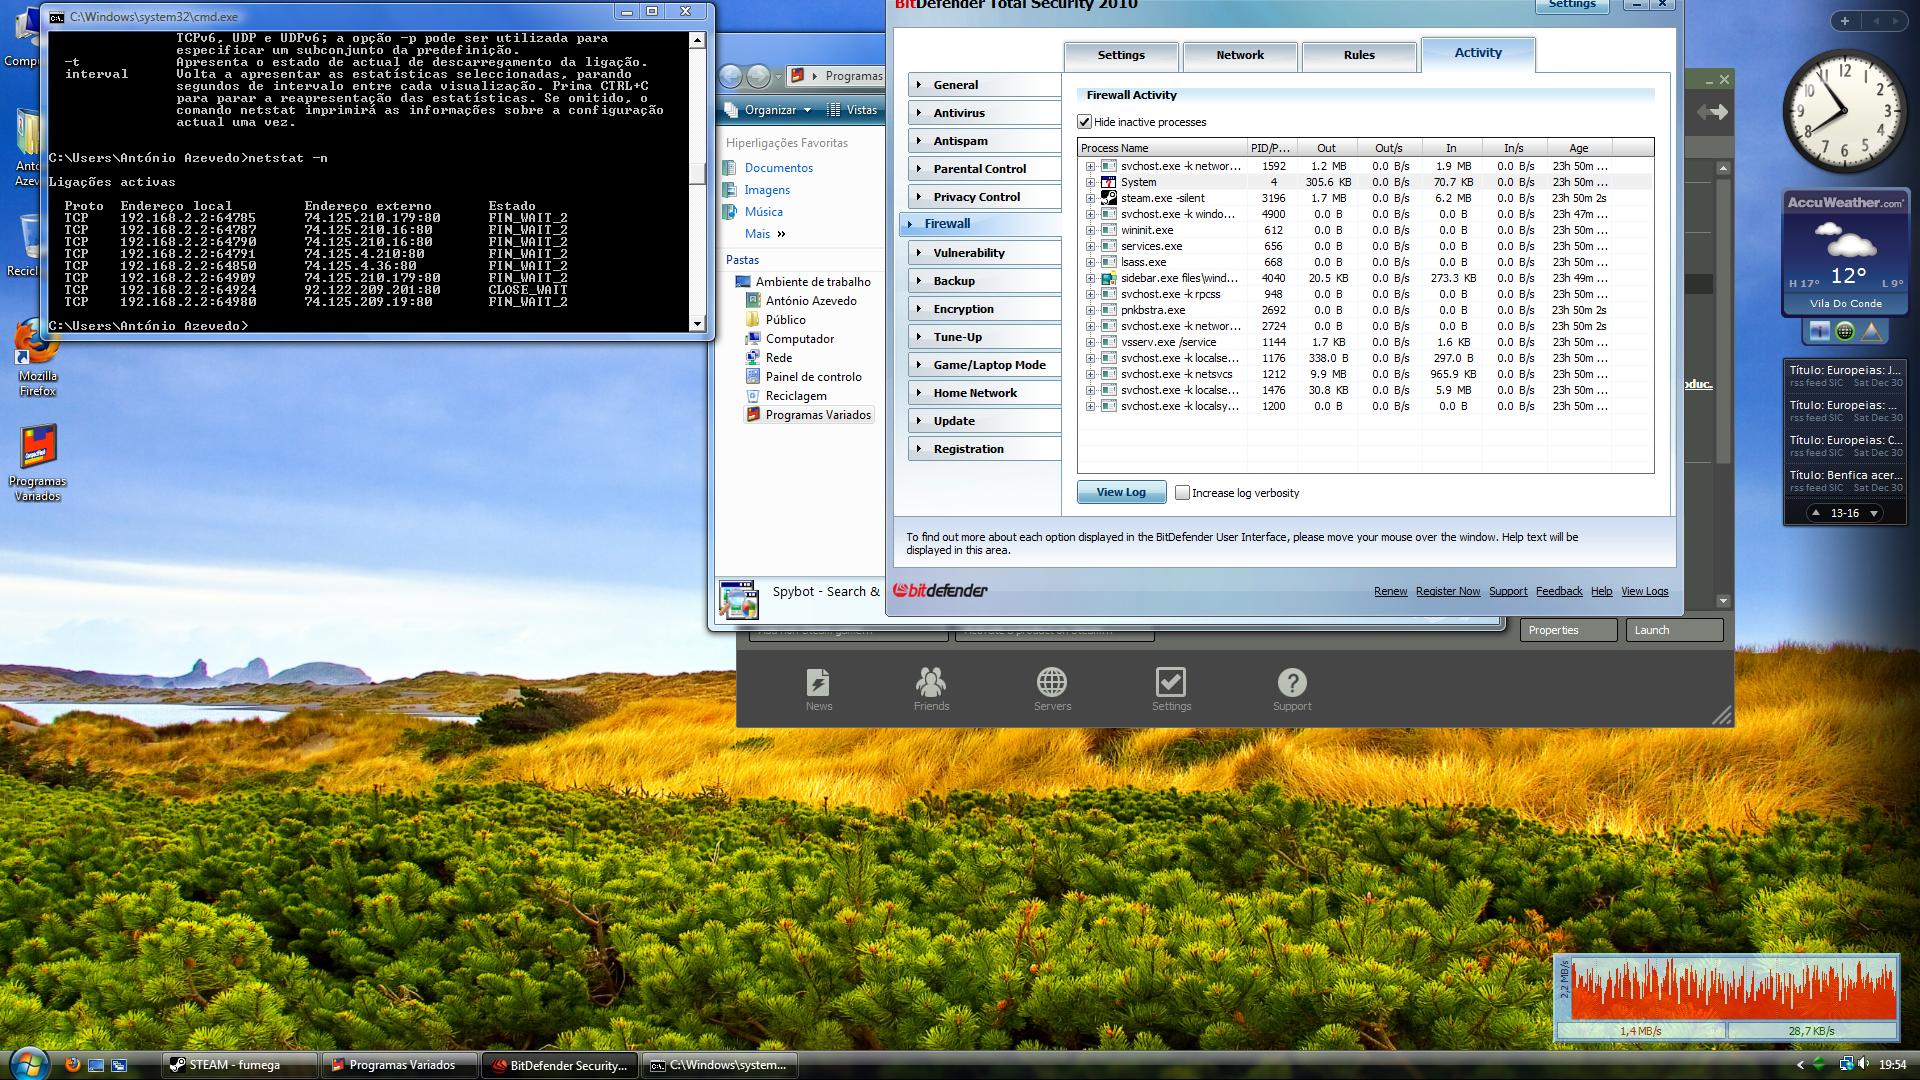
Task: Open the Feedback link
Action: (1559, 592)
